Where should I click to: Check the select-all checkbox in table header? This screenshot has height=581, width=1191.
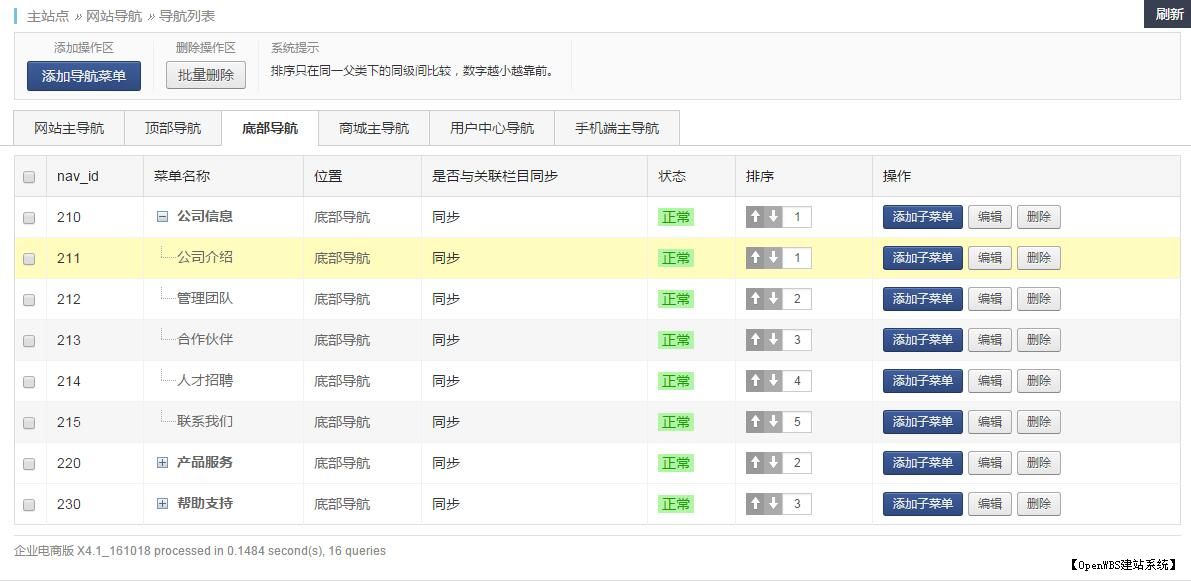click(x=29, y=175)
